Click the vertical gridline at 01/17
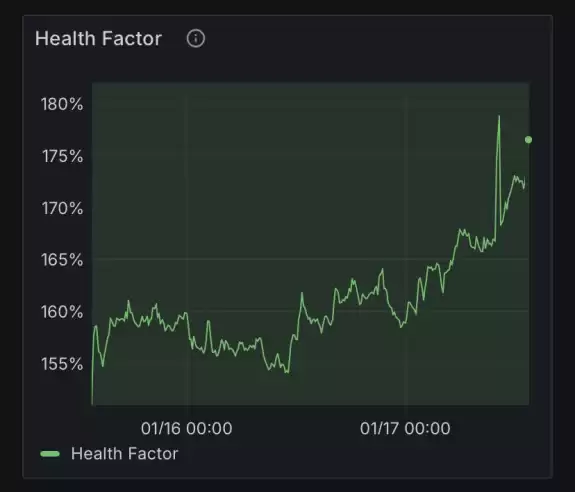 pyautogui.click(x=406, y=244)
